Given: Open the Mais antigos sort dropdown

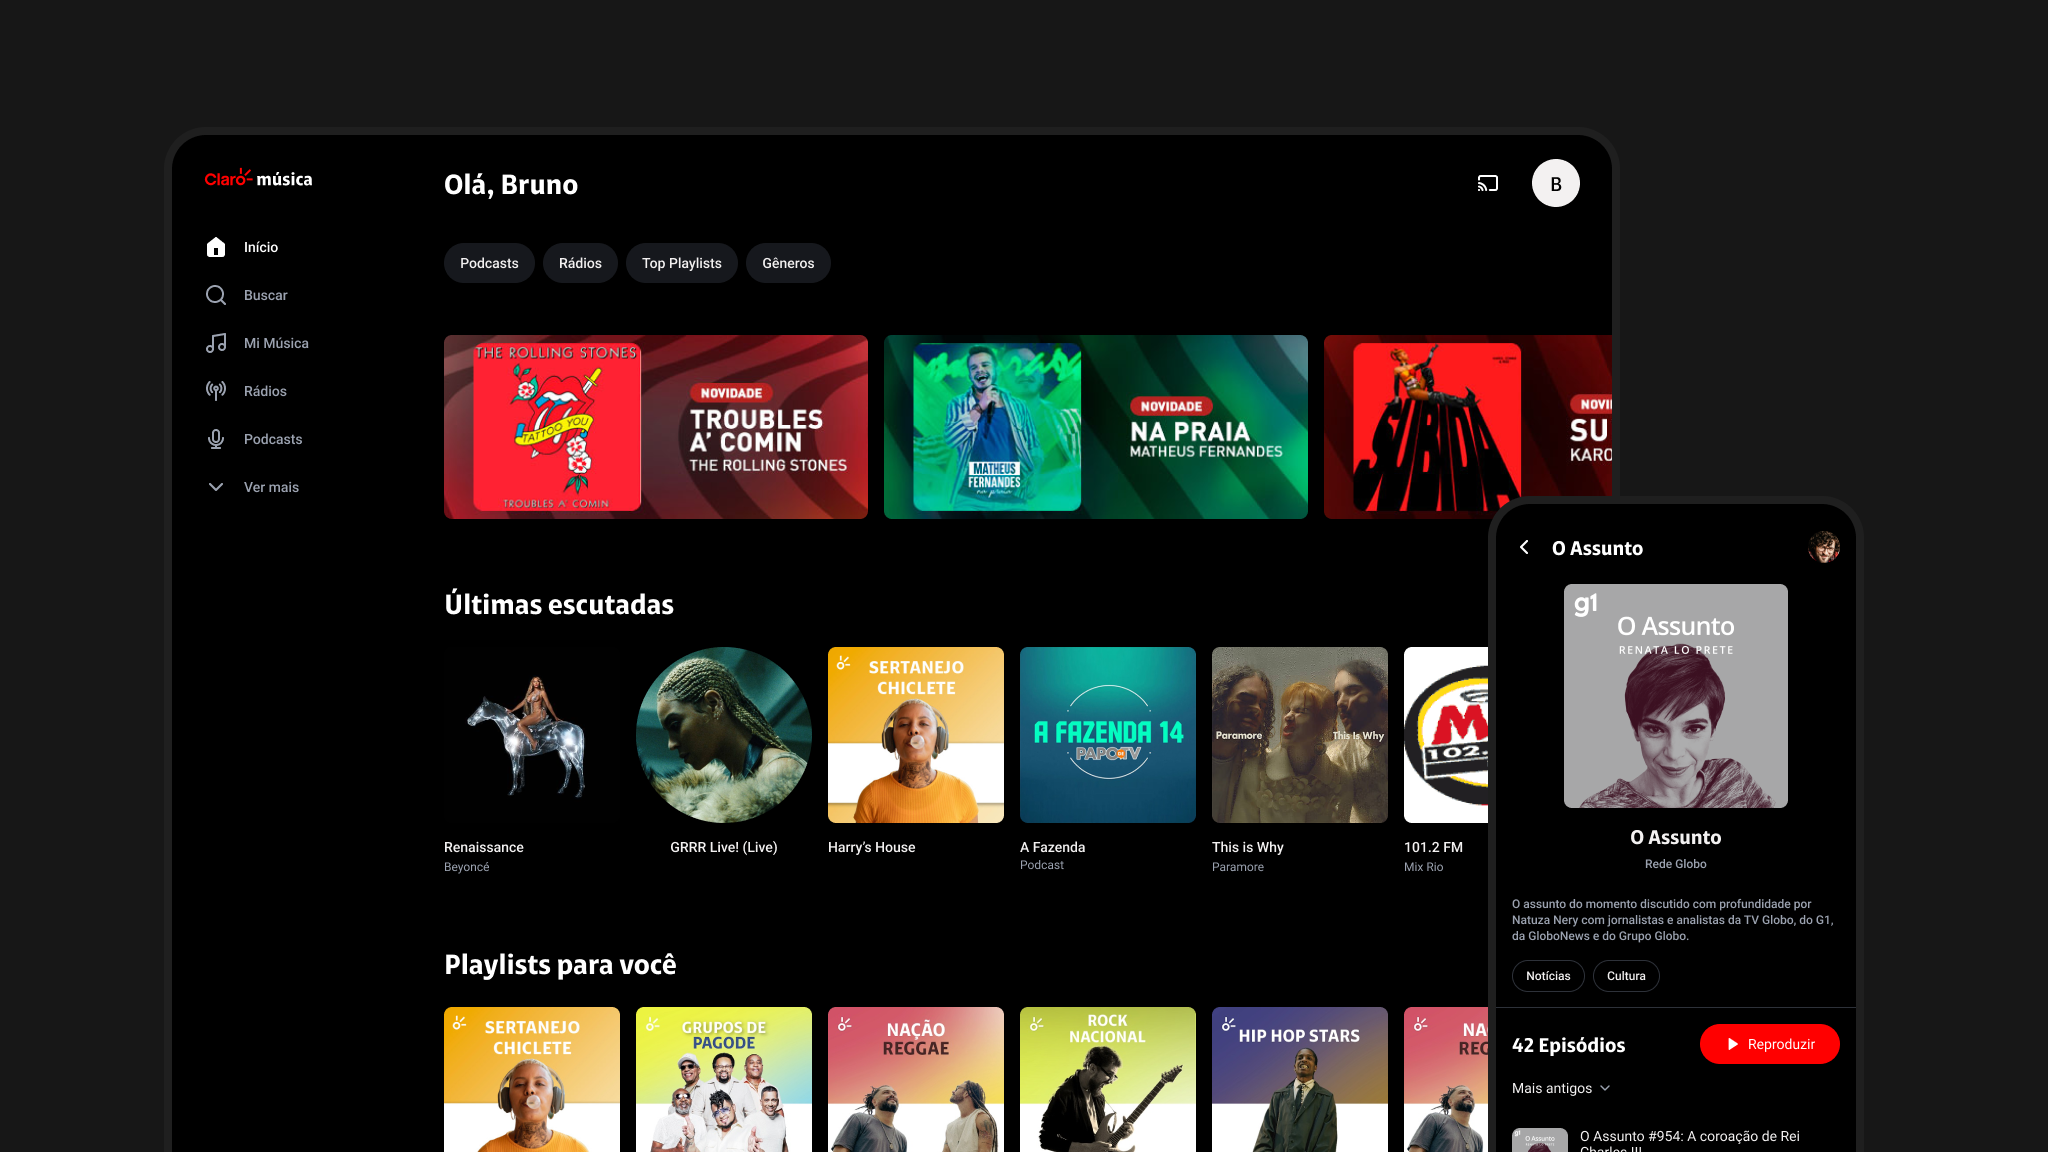Looking at the screenshot, I should [1561, 1088].
